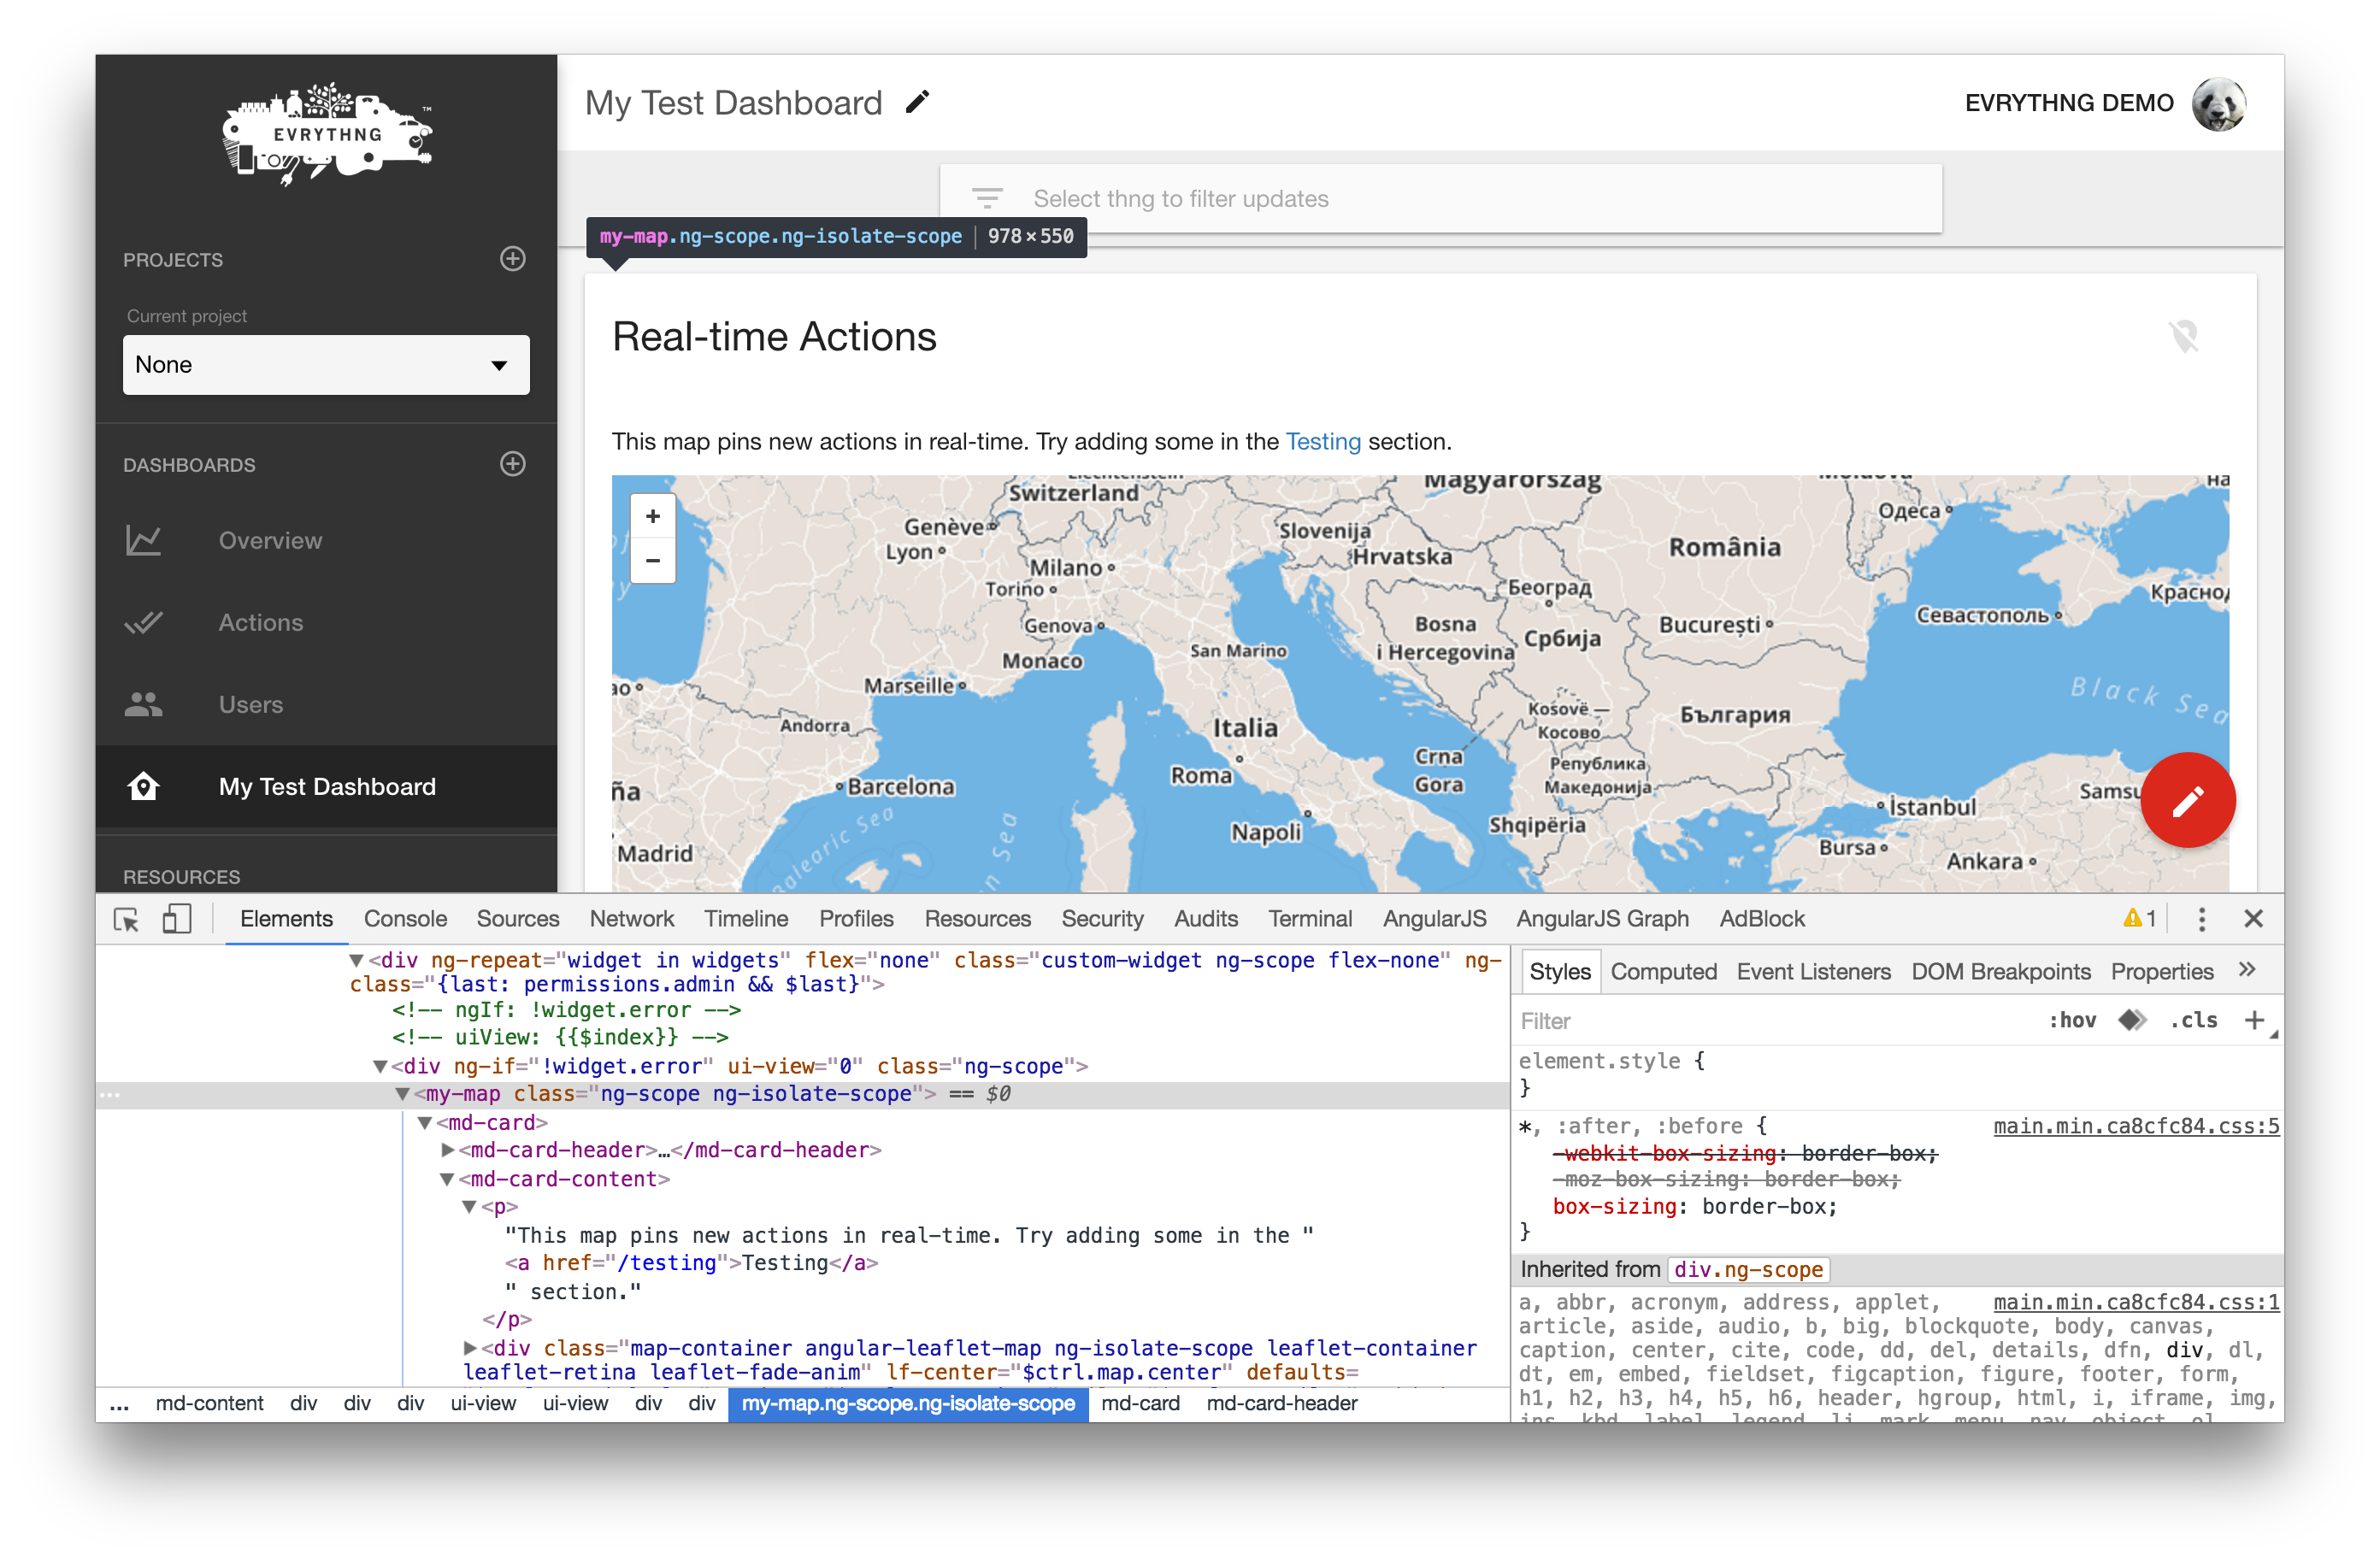Click the My Test Dashboard house icon
The width and height of the screenshot is (2380, 1559).
(x=143, y=786)
